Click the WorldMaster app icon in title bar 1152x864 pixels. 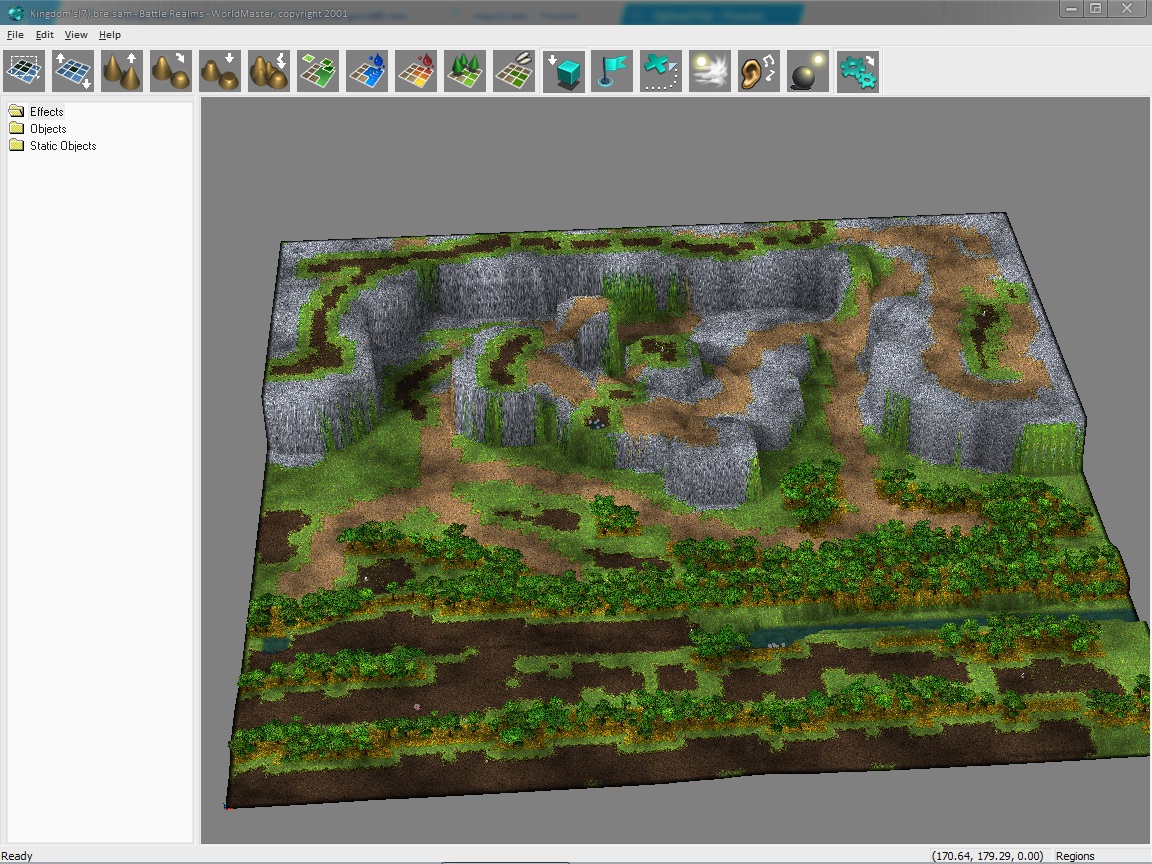(x=15, y=12)
